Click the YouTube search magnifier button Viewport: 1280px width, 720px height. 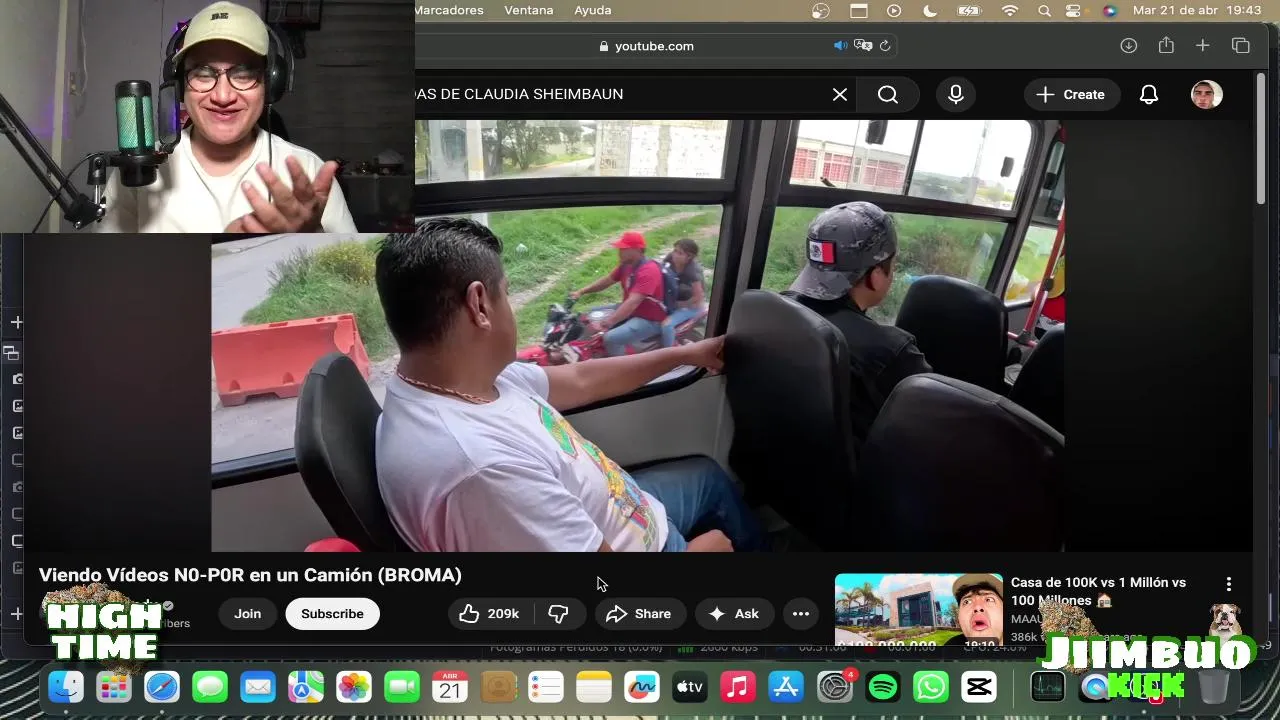coord(888,94)
